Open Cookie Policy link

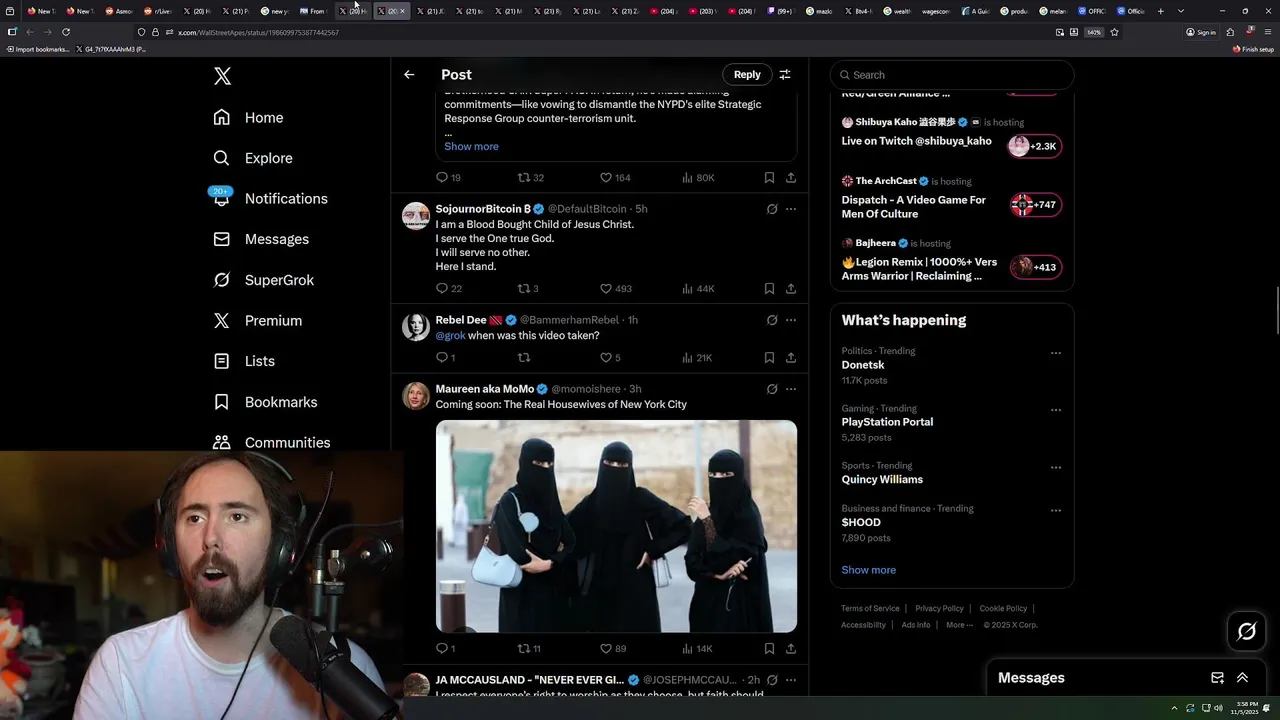coord(1003,608)
